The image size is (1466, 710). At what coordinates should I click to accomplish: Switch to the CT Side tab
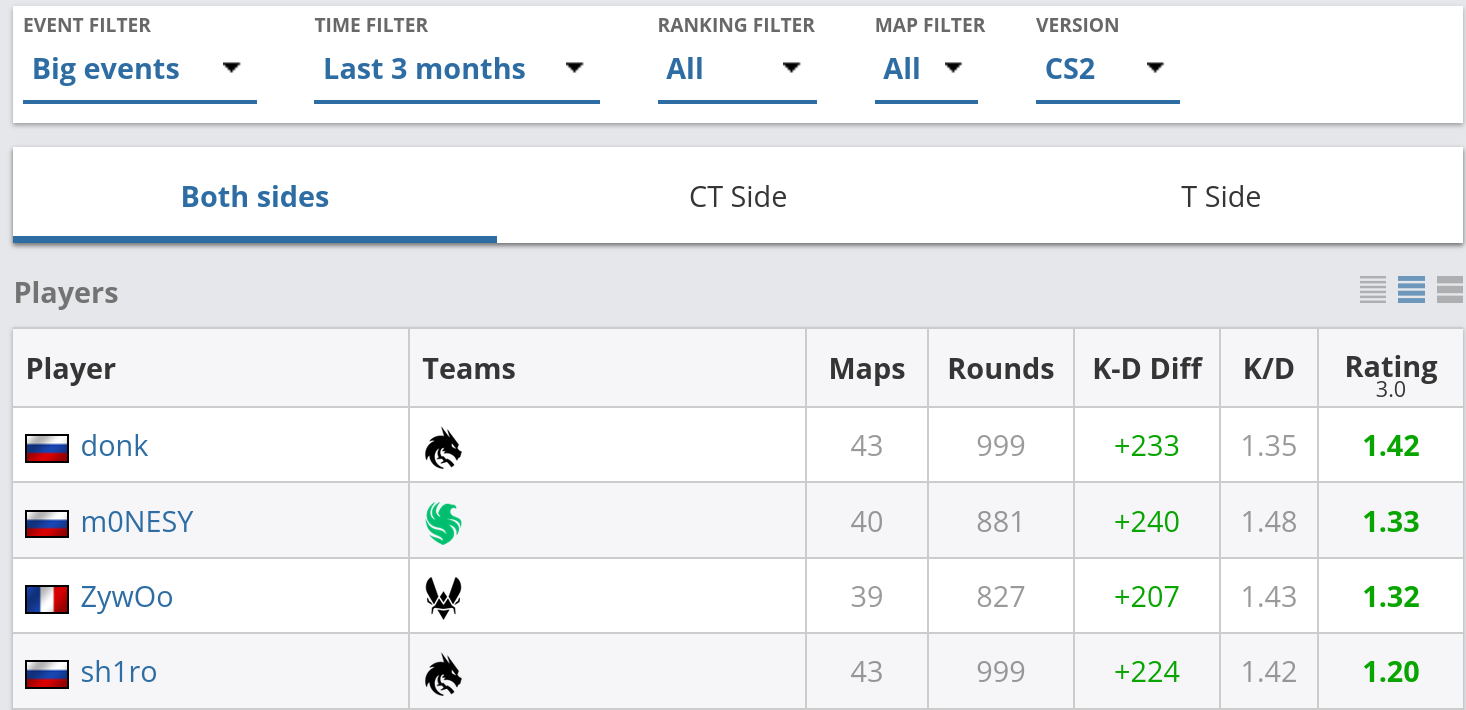pyautogui.click(x=738, y=196)
